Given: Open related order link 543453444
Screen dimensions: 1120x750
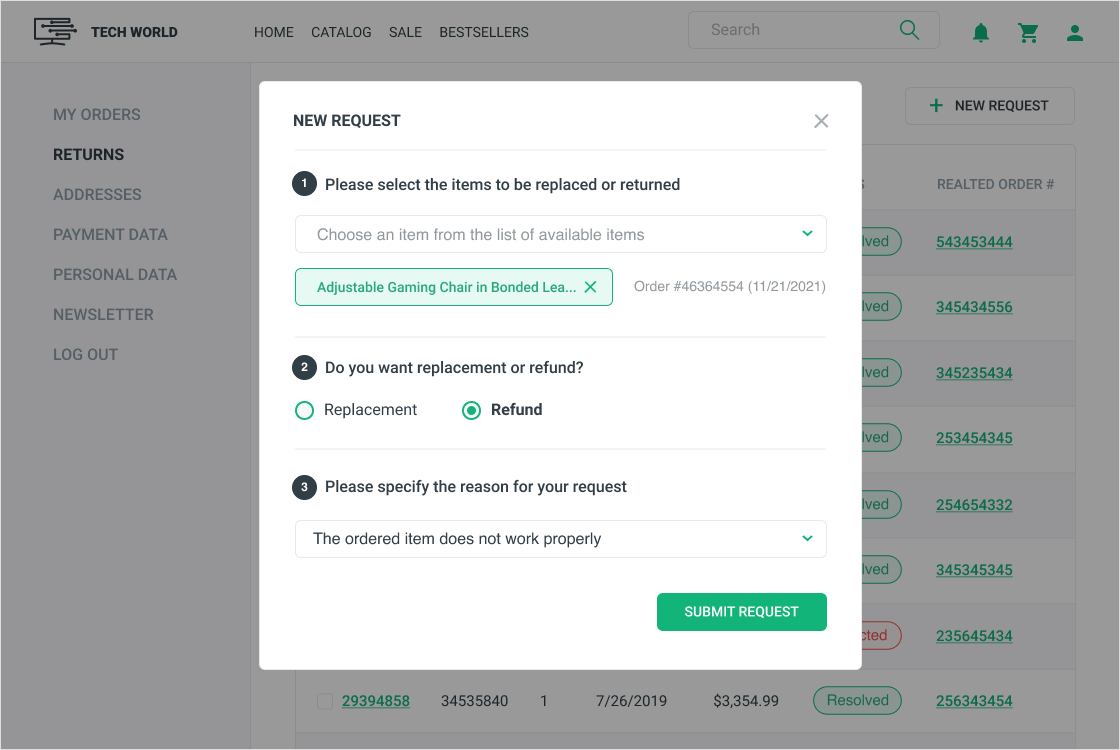Looking at the screenshot, I should pos(974,242).
